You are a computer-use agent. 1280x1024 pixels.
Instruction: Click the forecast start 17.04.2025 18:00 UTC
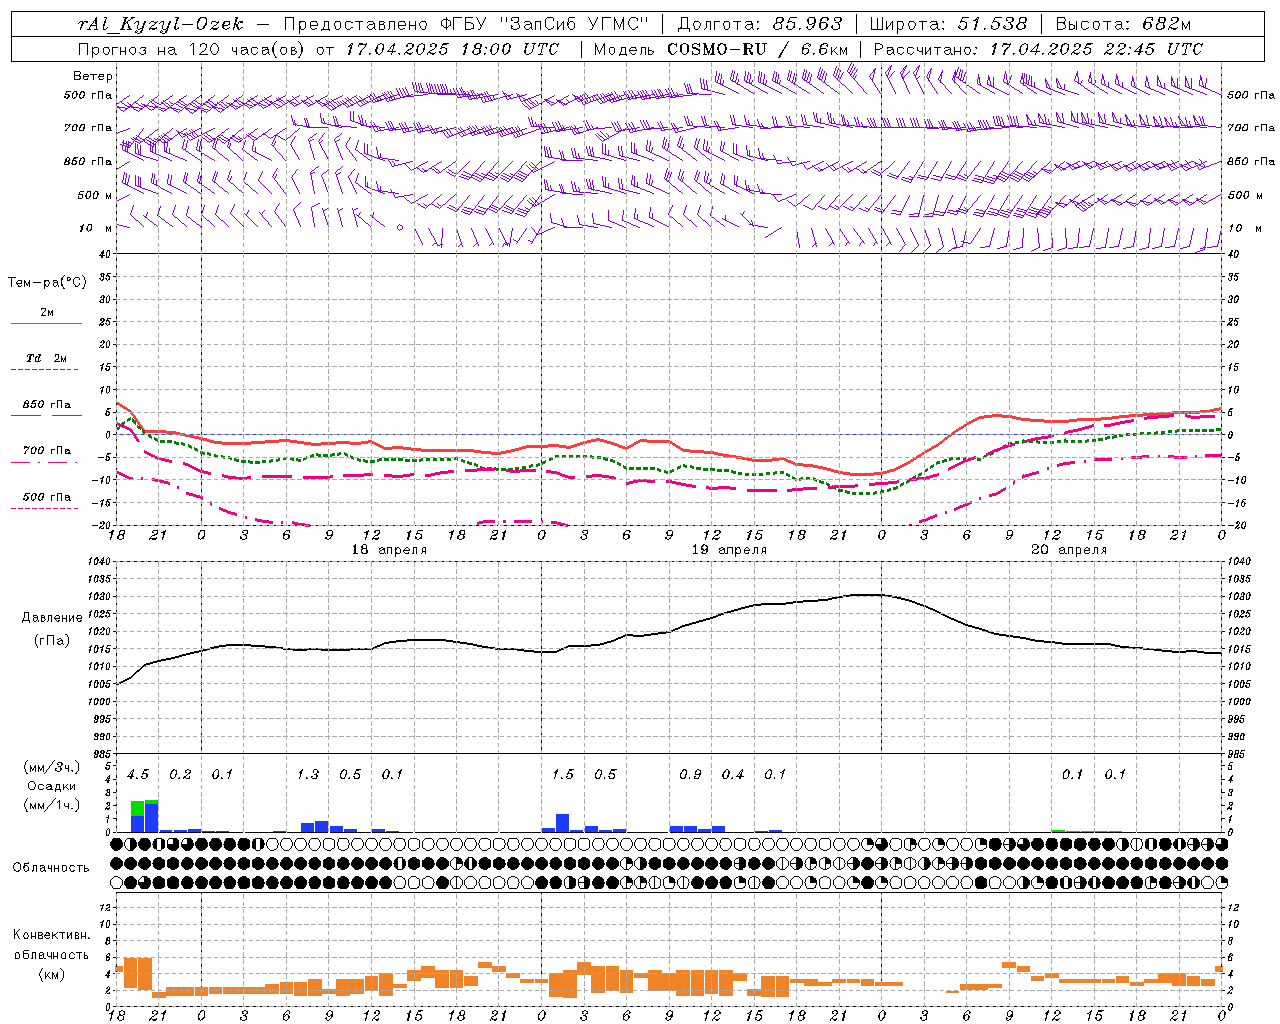(452, 49)
